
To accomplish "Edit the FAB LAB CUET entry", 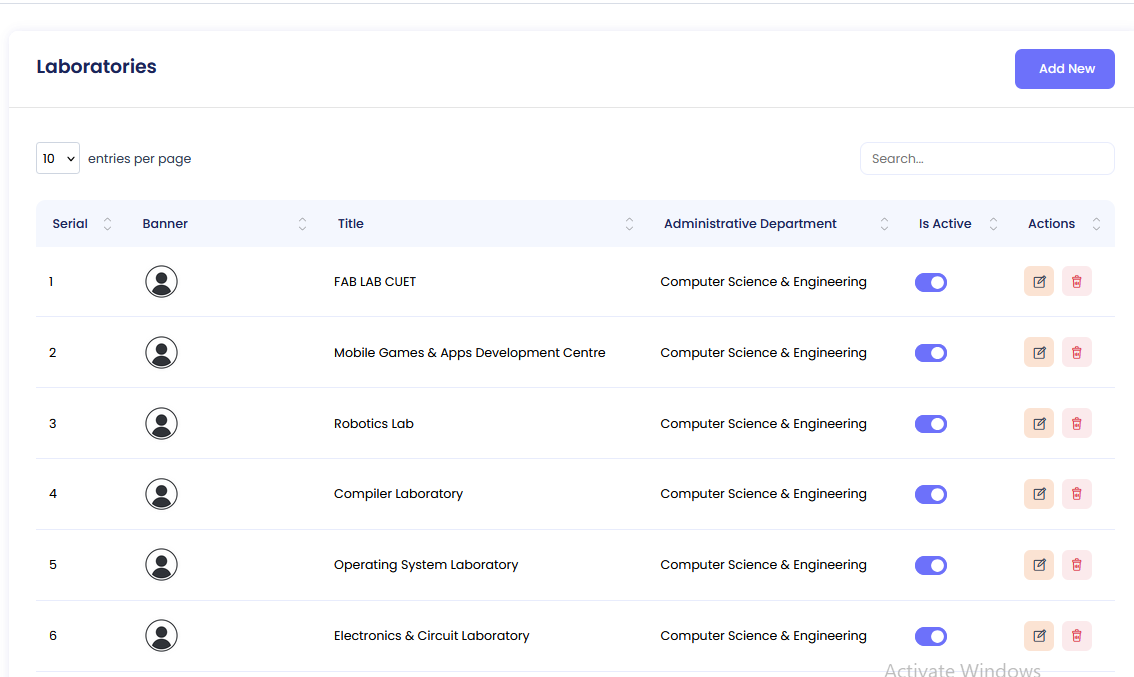I will [1039, 282].
